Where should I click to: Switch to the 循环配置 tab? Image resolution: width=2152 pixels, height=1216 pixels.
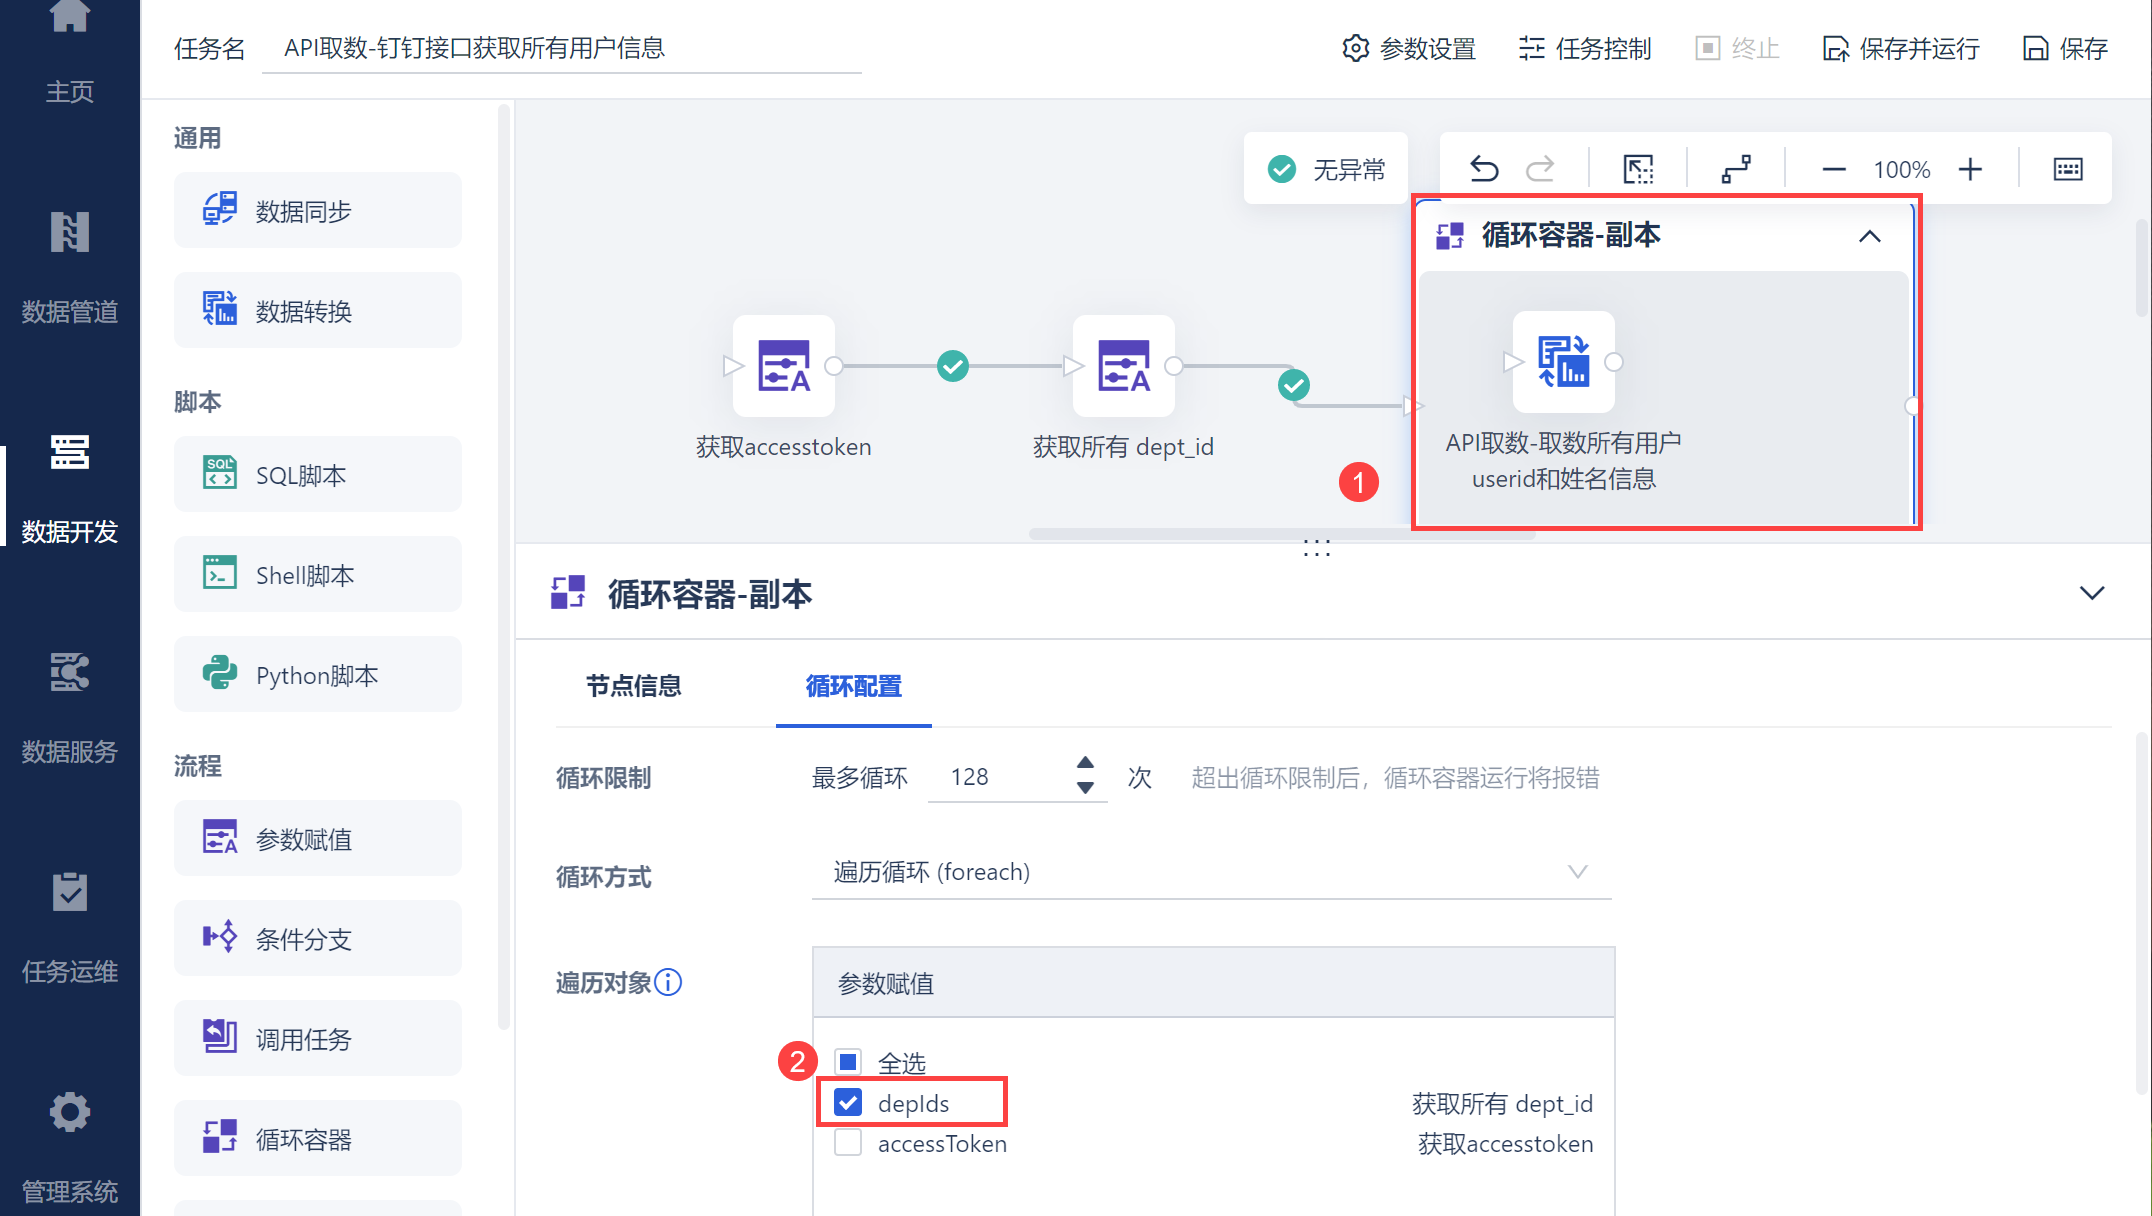tap(853, 686)
